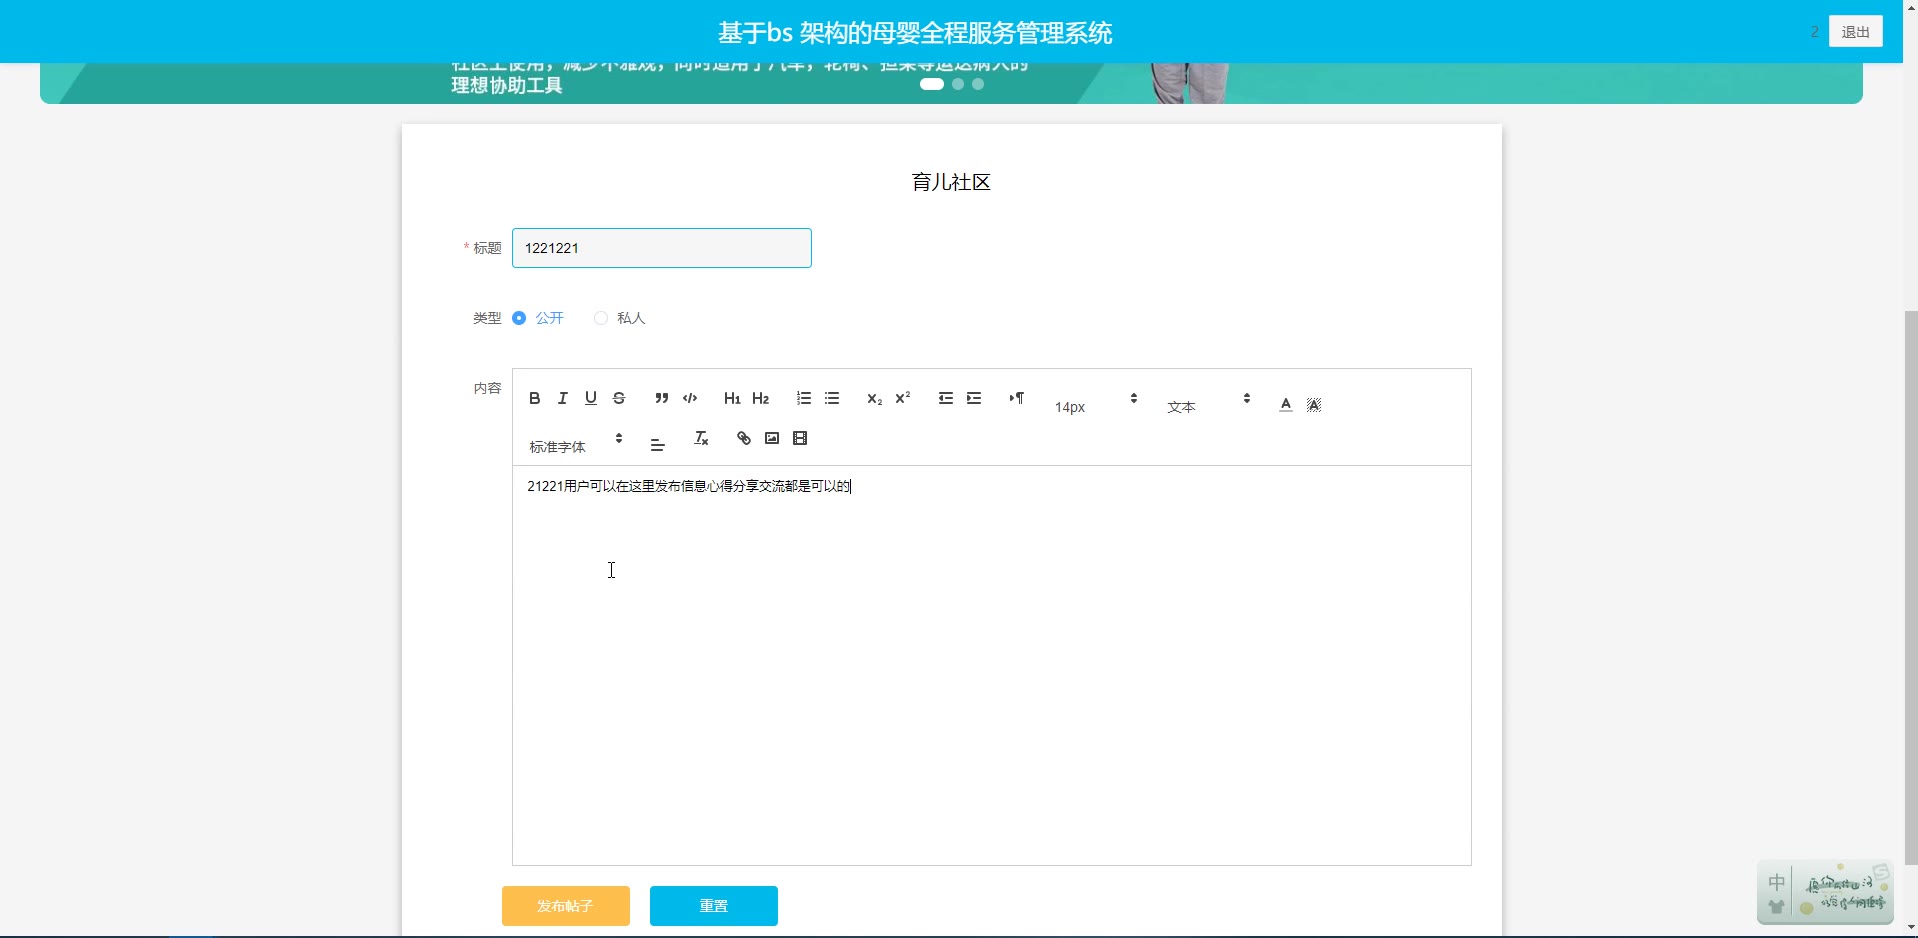Image resolution: width=1918 pixels, height=938 pixels.
Task: Click the 发布帖子 publish button
Action: coord(565,906)
